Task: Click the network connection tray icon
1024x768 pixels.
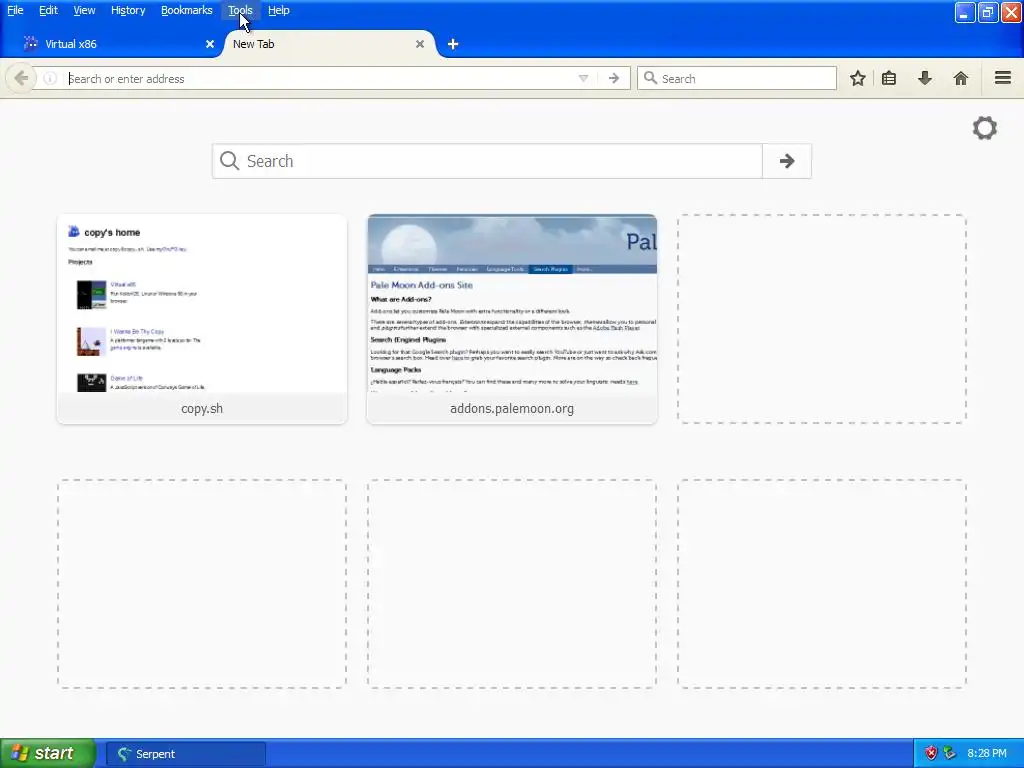Action: (x=950, y=753)
